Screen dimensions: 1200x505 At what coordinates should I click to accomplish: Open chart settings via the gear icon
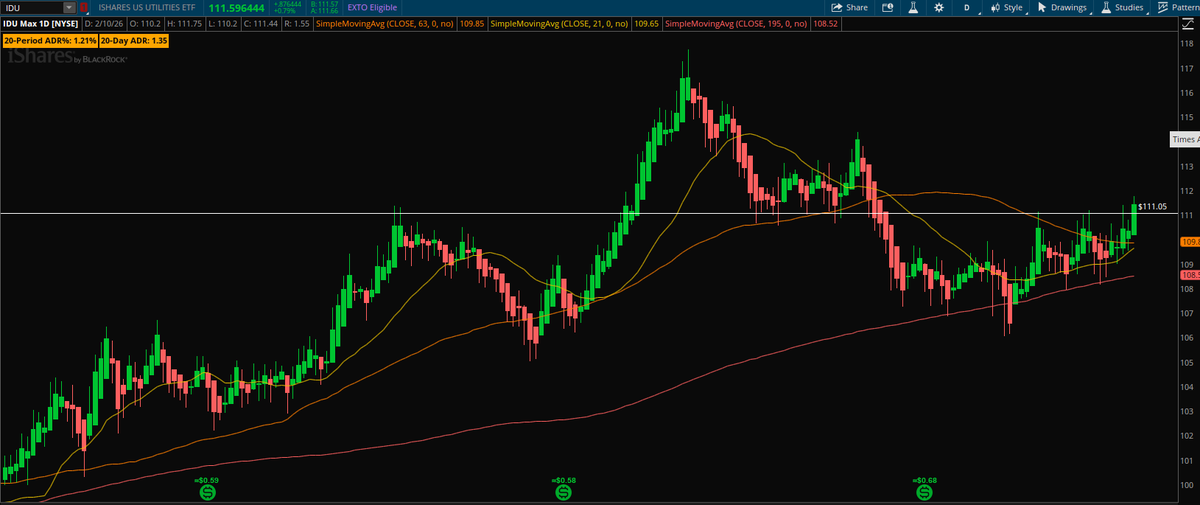pyautogui.click(x=937, y=7)
